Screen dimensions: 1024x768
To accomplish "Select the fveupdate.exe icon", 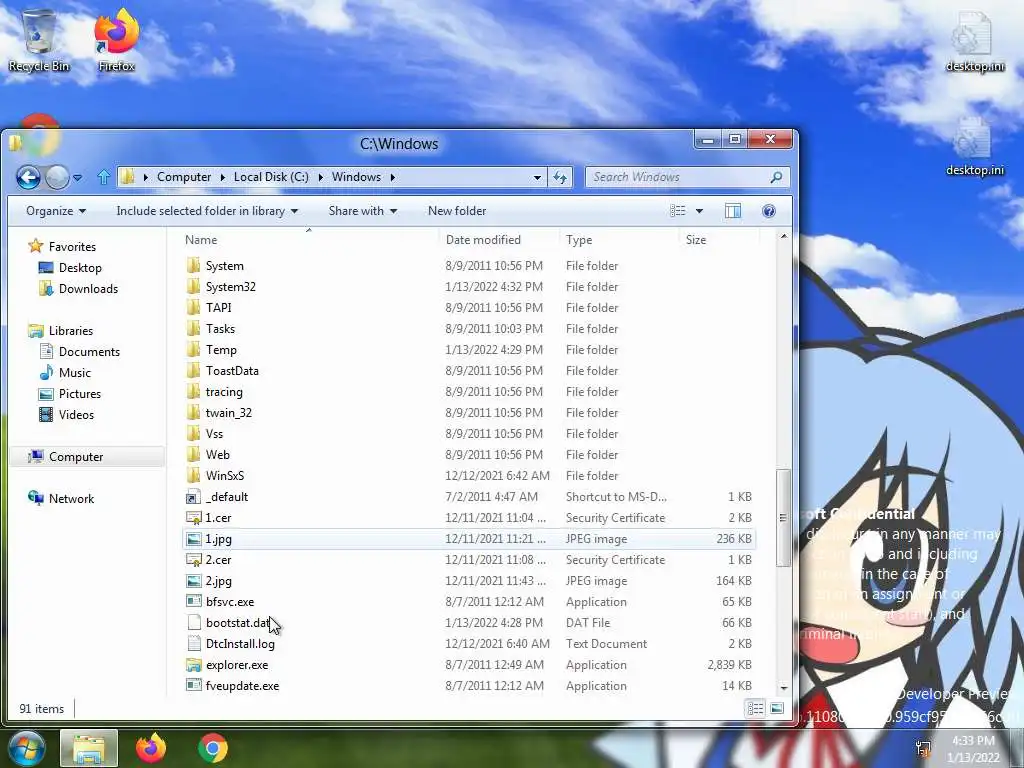I will (193, 686).
